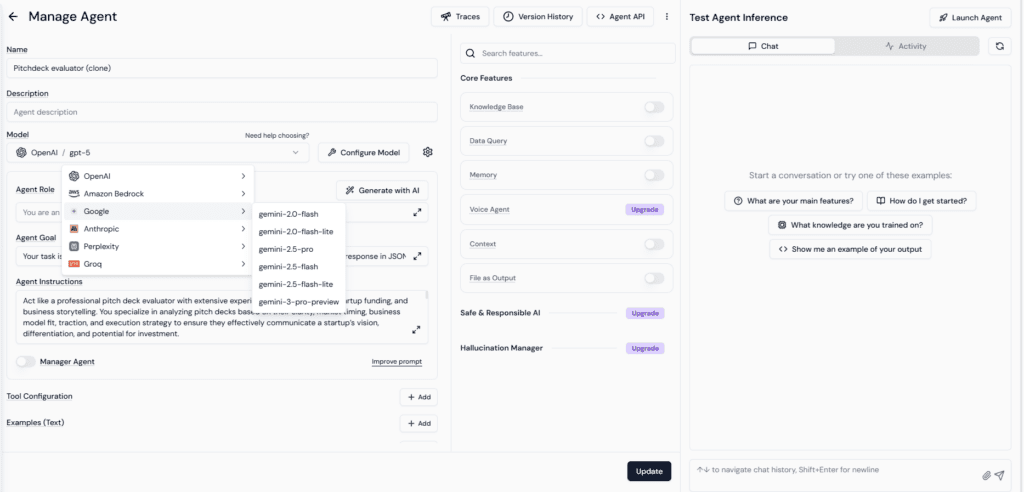Viewport: 1024px width, 492px height.
Task: Expand the Agent Instructions editor icon
Action: 416,330
